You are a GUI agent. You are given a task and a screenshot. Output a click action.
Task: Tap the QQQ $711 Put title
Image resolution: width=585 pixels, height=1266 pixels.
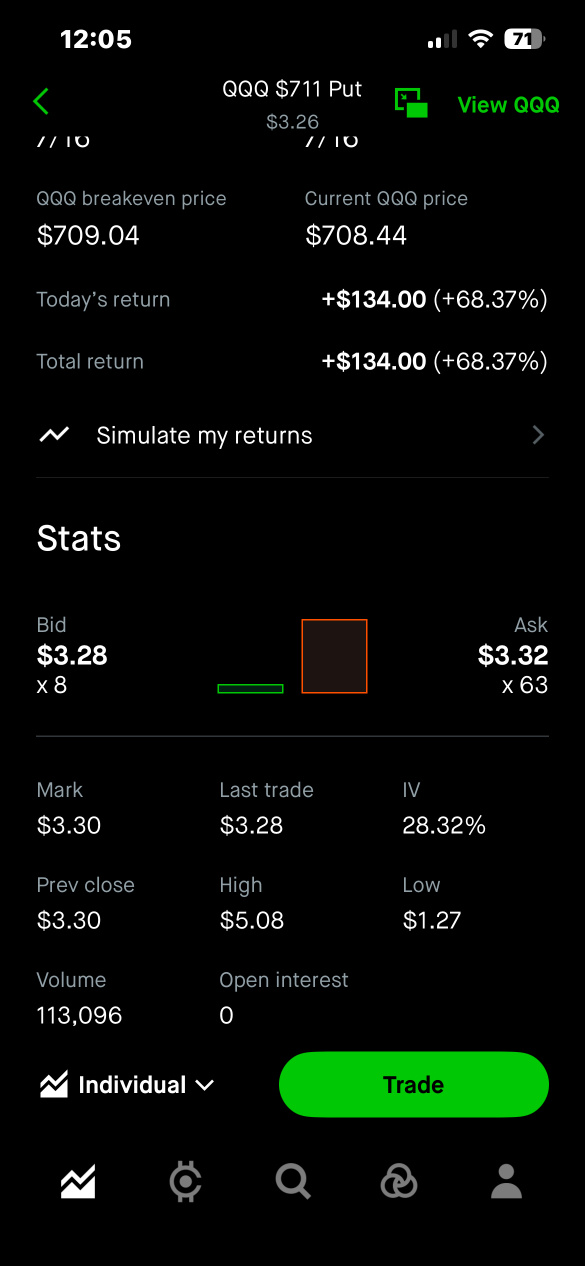coord(292,90)
